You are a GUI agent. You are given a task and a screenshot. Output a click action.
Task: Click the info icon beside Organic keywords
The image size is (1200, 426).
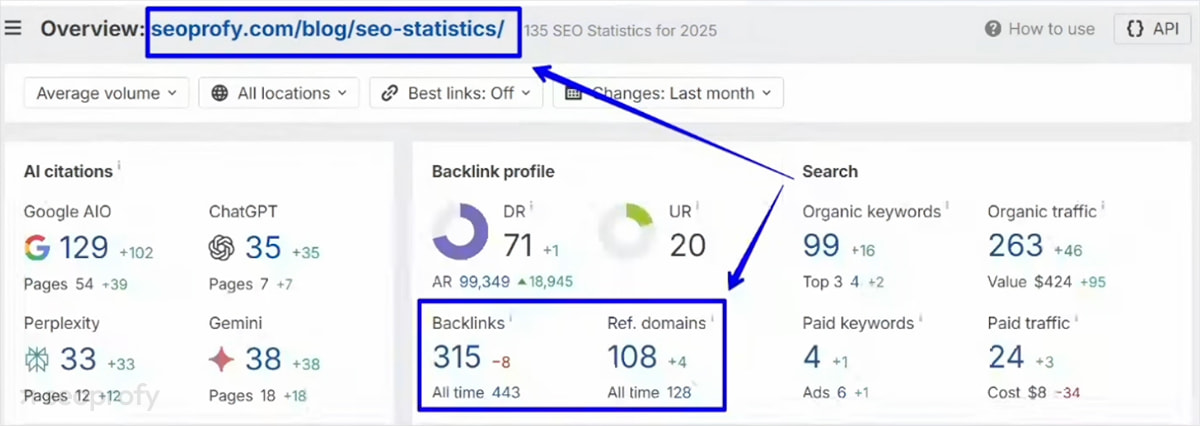point(947,207)
